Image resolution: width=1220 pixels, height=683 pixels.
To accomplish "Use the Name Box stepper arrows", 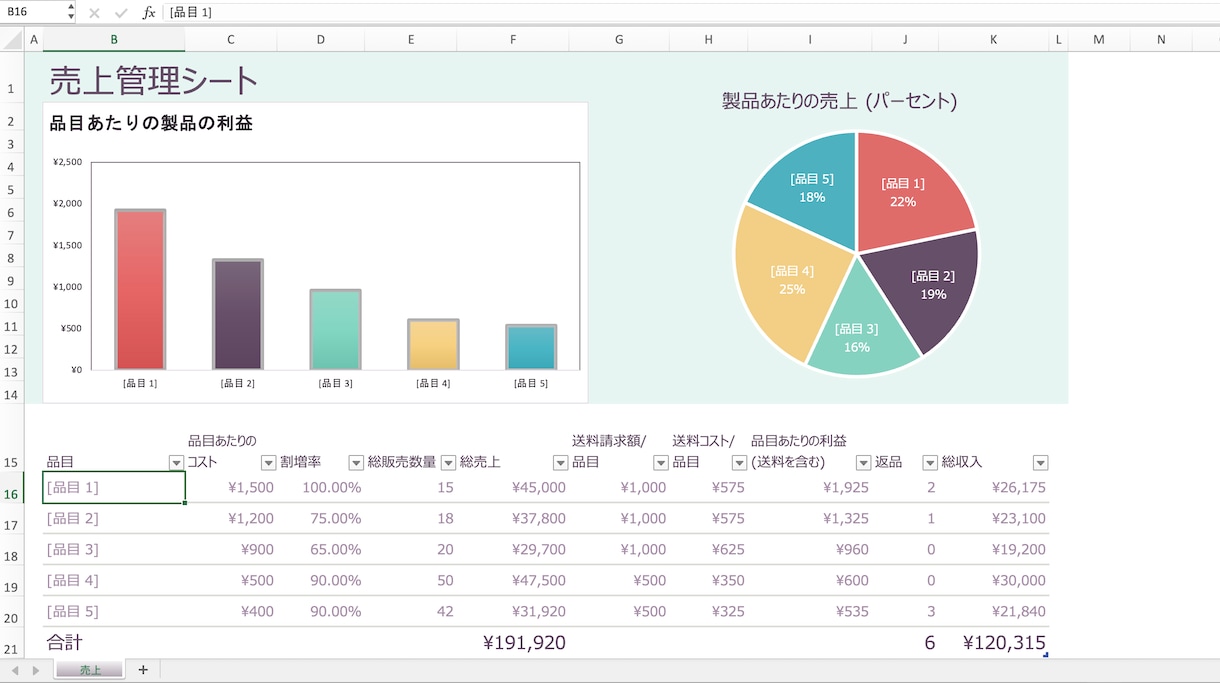I will point(71,12).
